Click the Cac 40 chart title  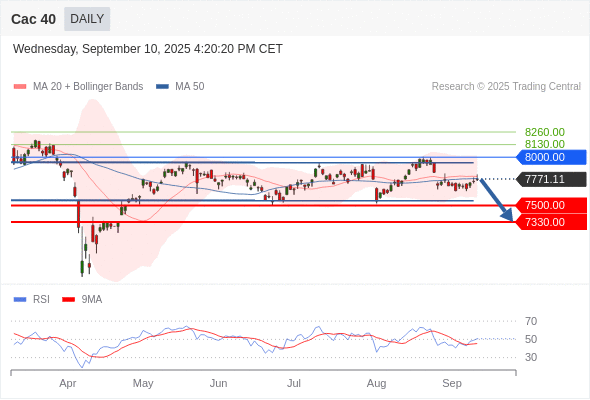pyautogui.click(x=33, y=19)
